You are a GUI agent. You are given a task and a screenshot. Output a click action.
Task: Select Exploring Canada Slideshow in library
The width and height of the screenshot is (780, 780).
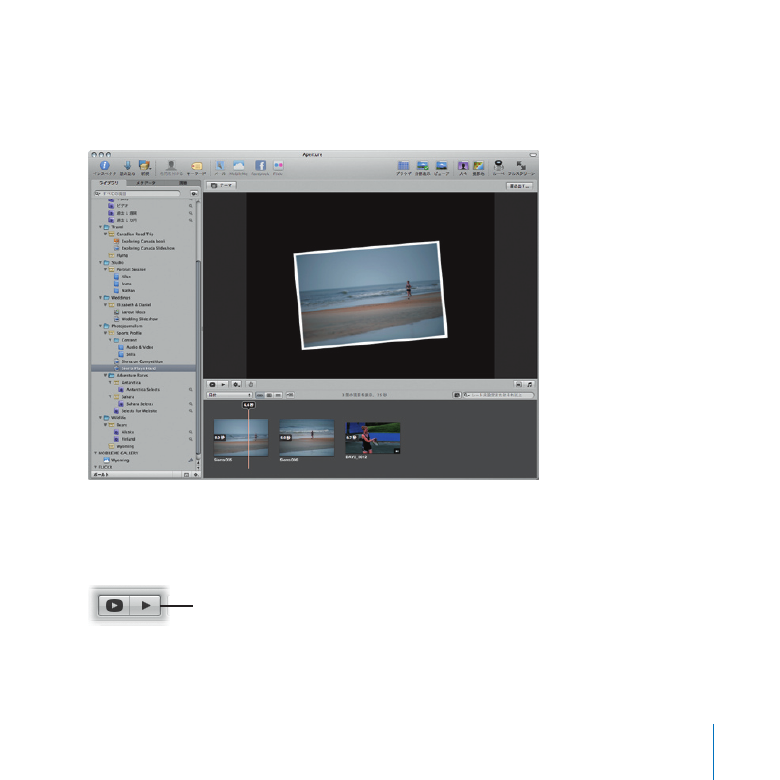148,248
